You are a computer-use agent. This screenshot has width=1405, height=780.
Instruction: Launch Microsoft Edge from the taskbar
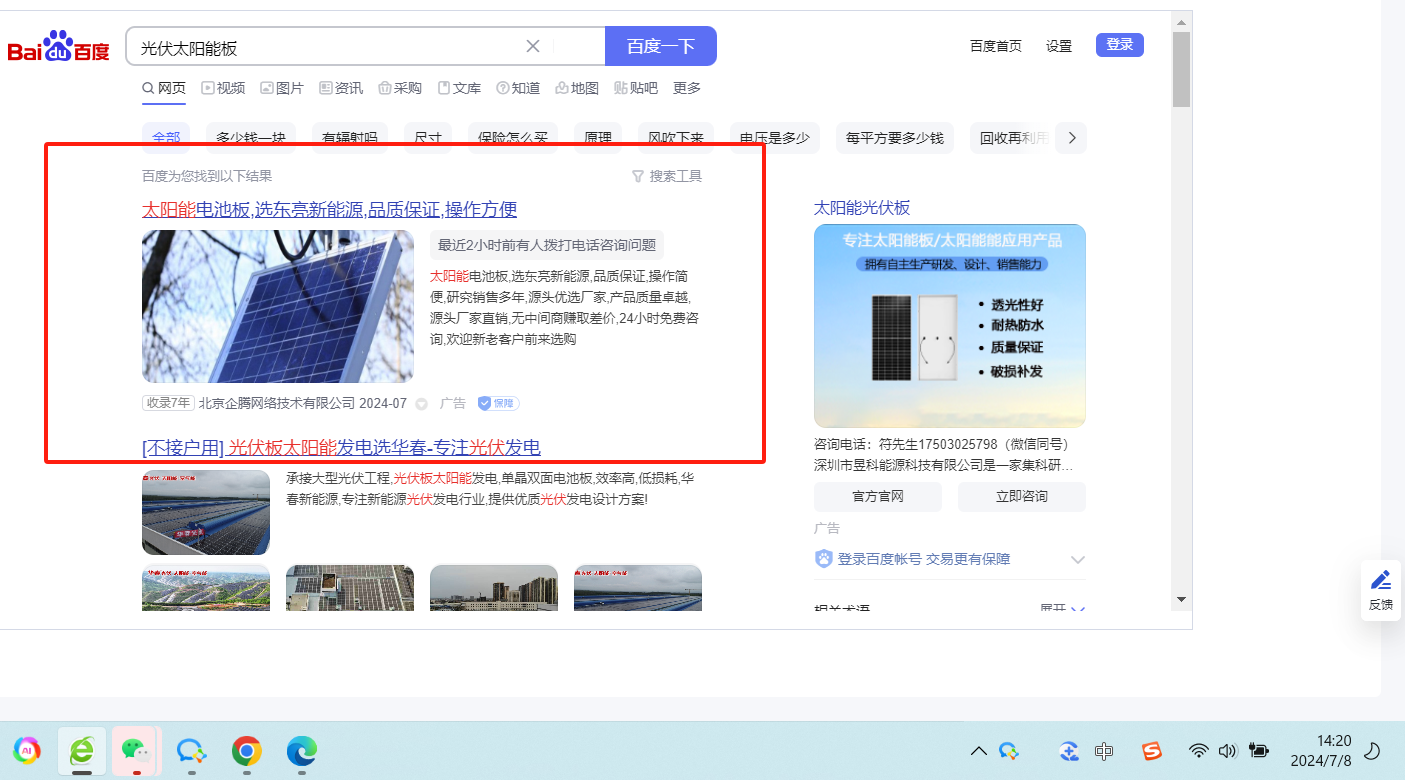[301, 750]
